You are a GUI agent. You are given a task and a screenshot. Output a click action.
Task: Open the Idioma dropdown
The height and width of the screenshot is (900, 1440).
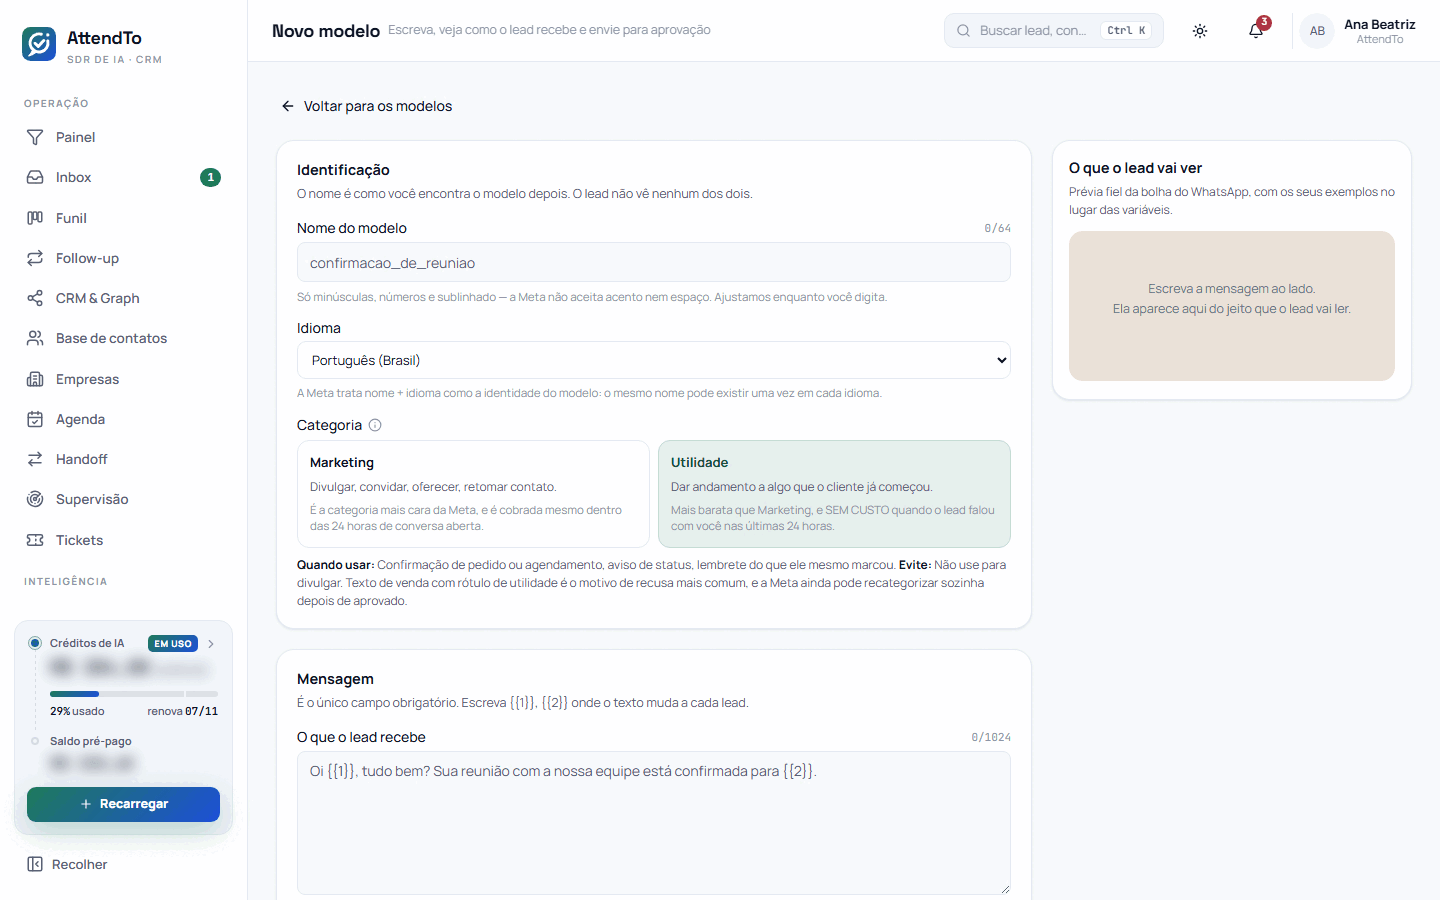click(x=654, y=360)
